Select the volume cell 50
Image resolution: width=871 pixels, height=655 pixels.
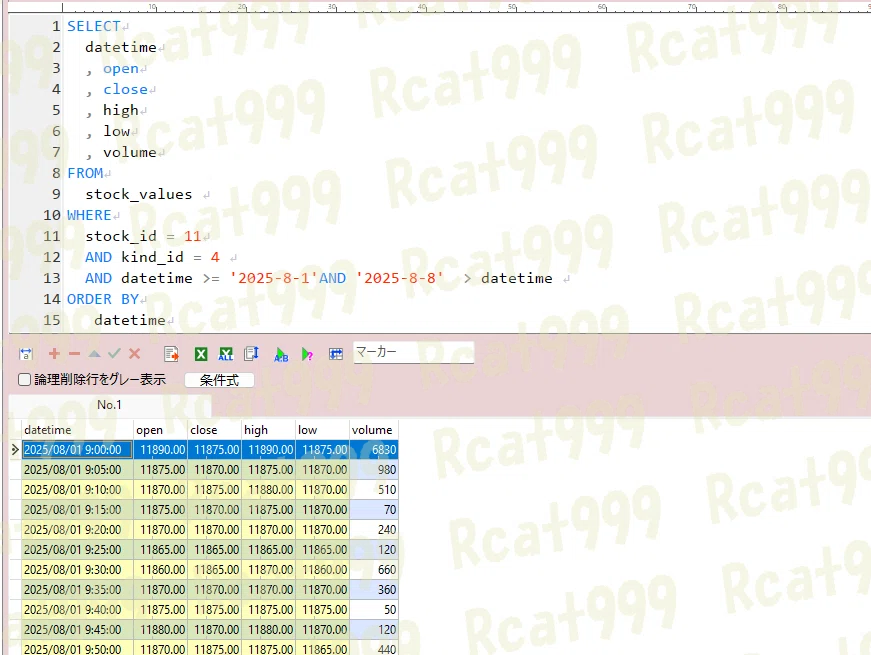(x=374, y=609)
